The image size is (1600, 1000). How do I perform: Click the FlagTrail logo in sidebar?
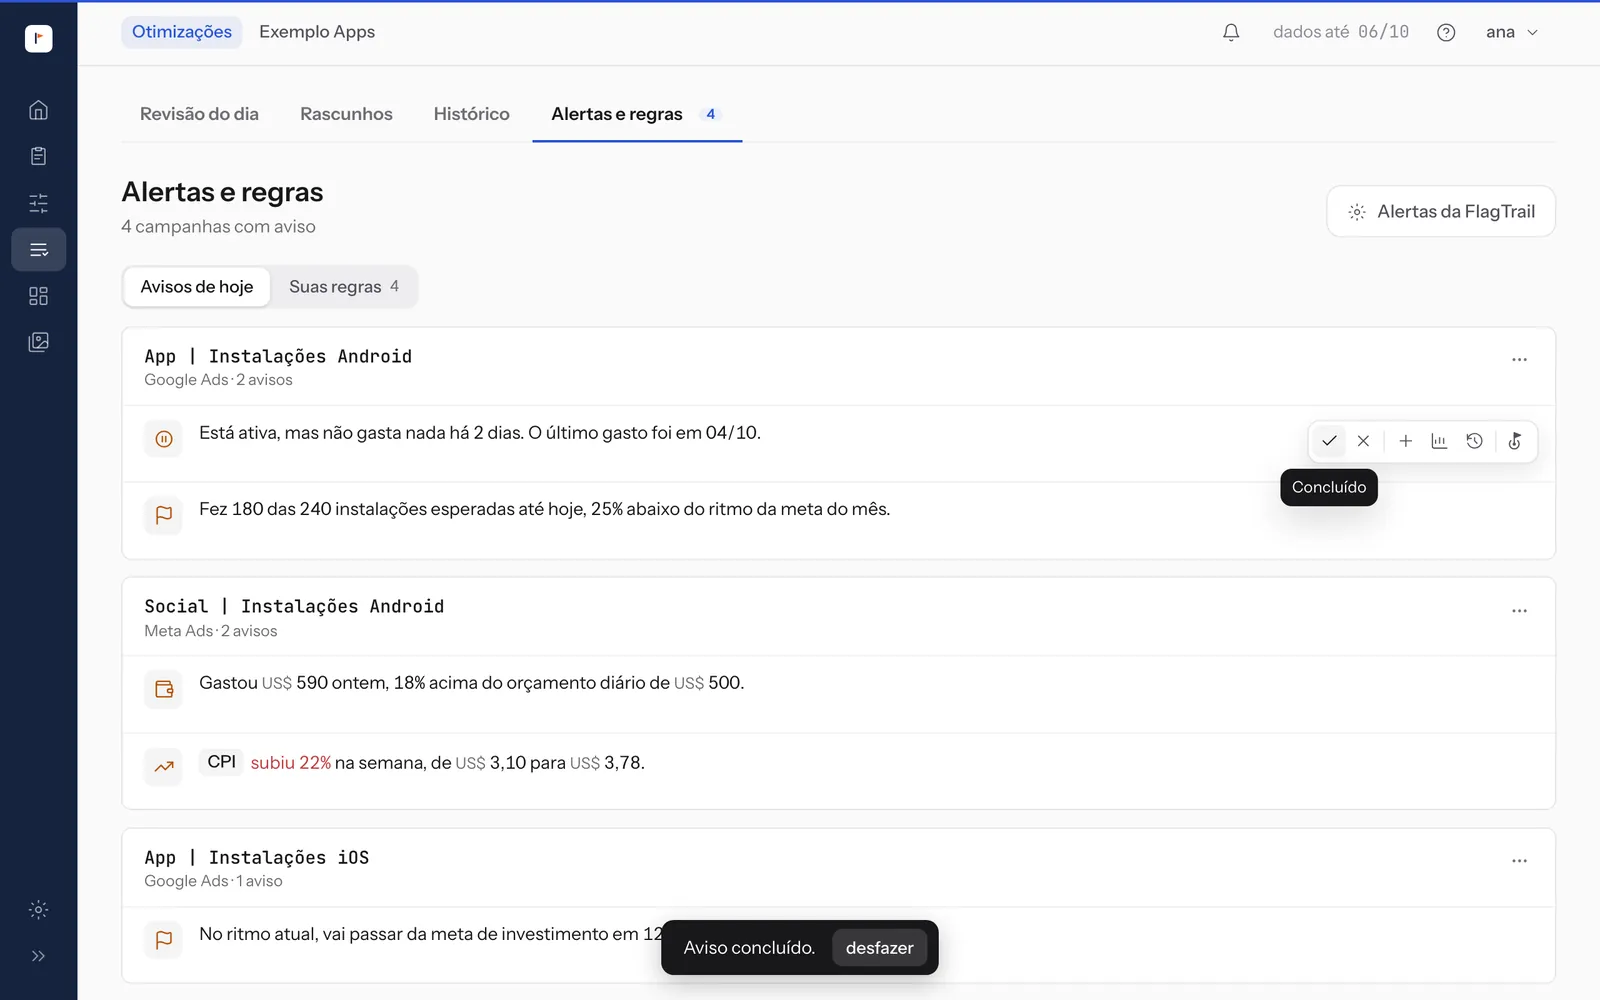coord(38,38)
